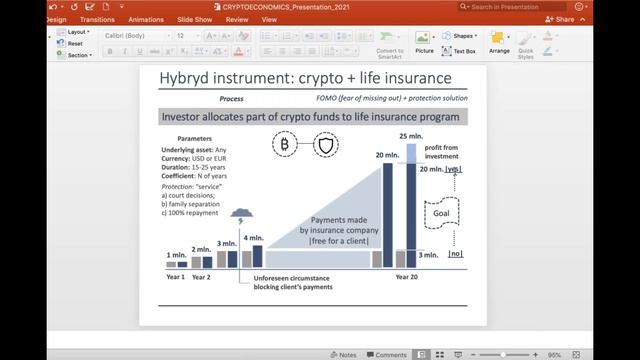Choose shape fill color
The width and height of the screenshot is (640, 360).
pos(548,36)
